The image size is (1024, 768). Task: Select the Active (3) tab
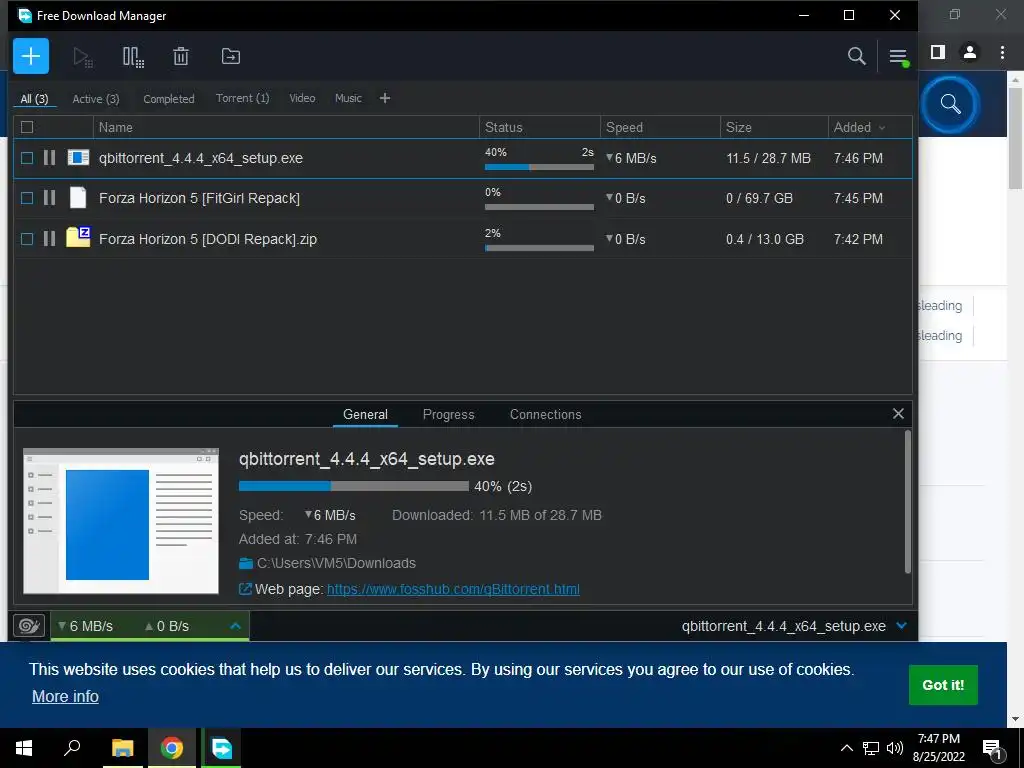[95, 99]
